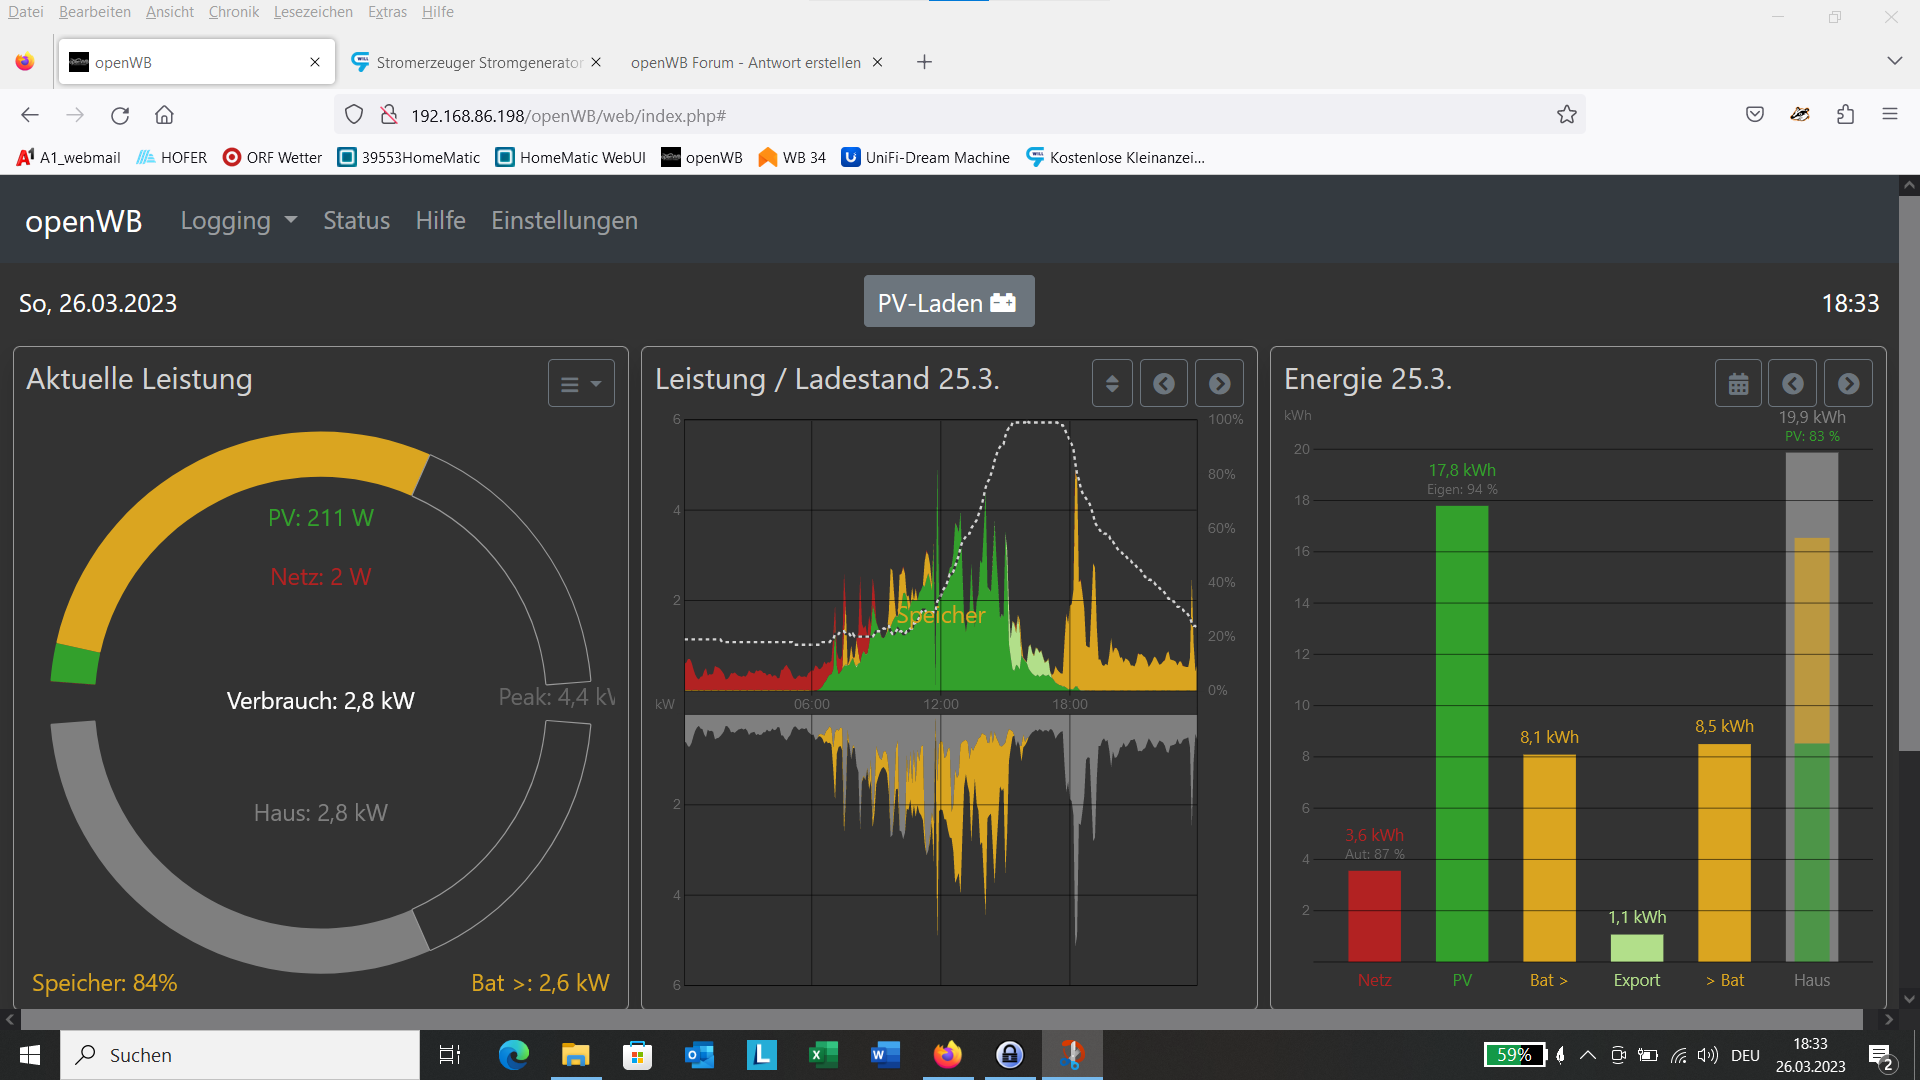Toggle Export series in Energie chart legend
Image resolution: width=1920 pixels, height=1080 pixels.
pos(1636,980)
